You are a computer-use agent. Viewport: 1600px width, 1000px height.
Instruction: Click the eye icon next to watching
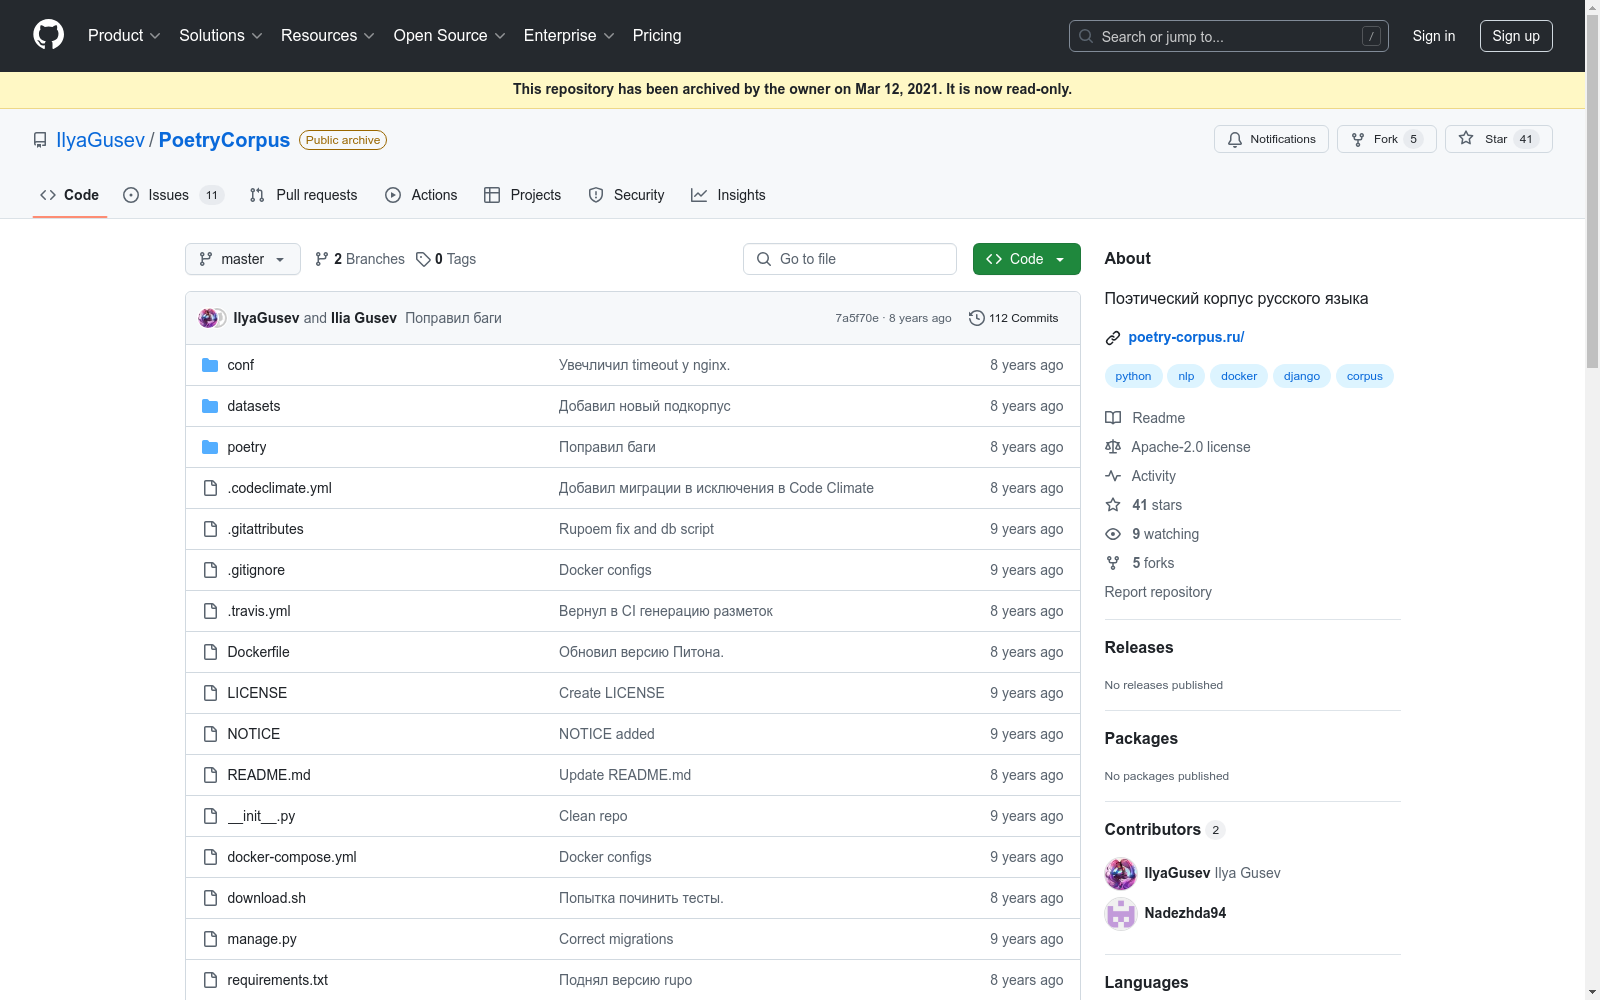1113,534
